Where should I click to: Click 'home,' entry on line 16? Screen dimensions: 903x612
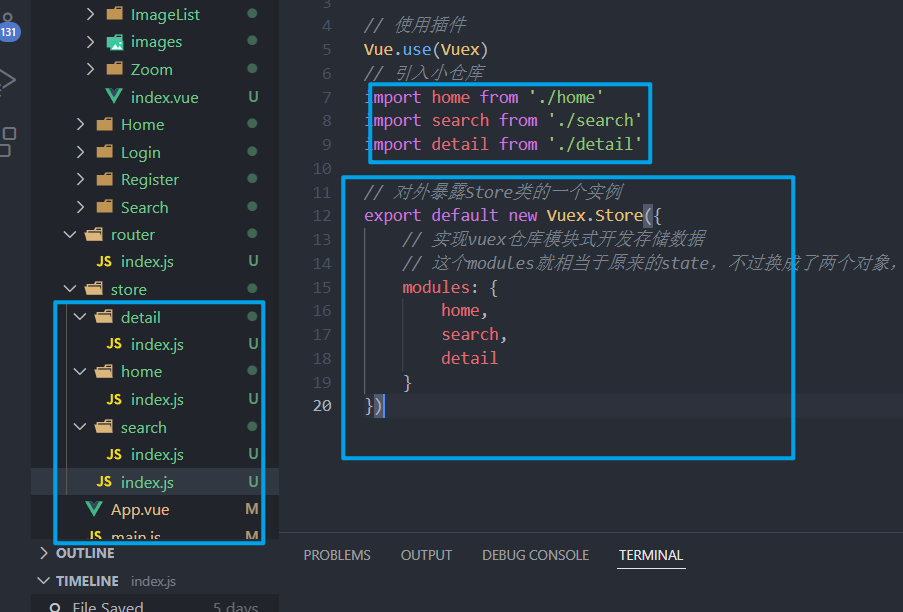(x=464, y=310)
